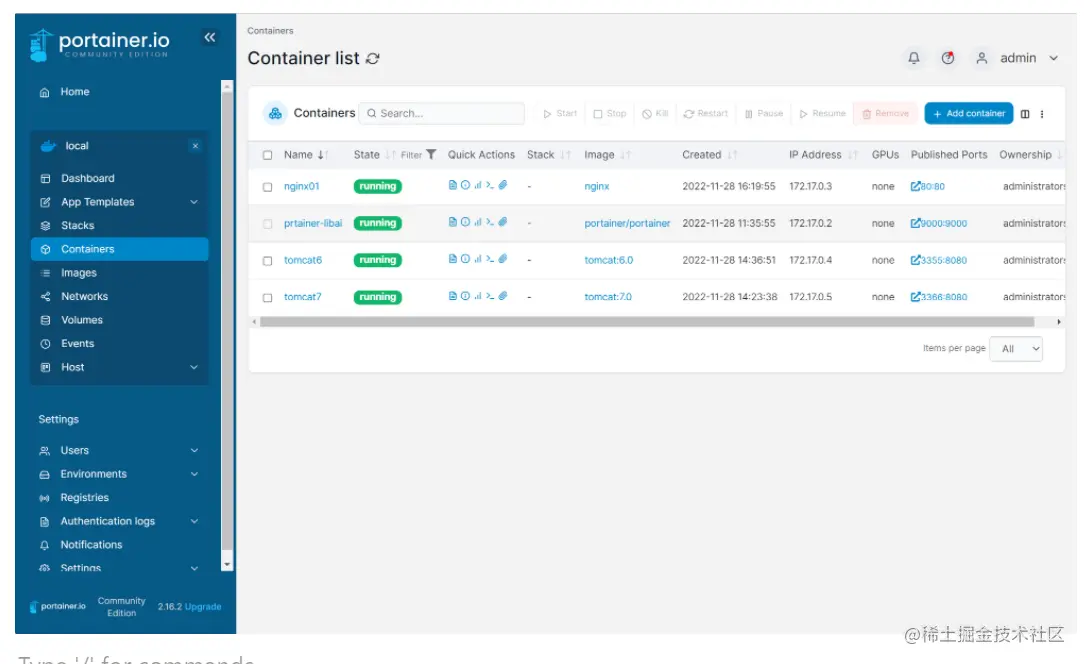Open exec console for tomcat6
The image size is (1084, 664).
tap(489, 259)
